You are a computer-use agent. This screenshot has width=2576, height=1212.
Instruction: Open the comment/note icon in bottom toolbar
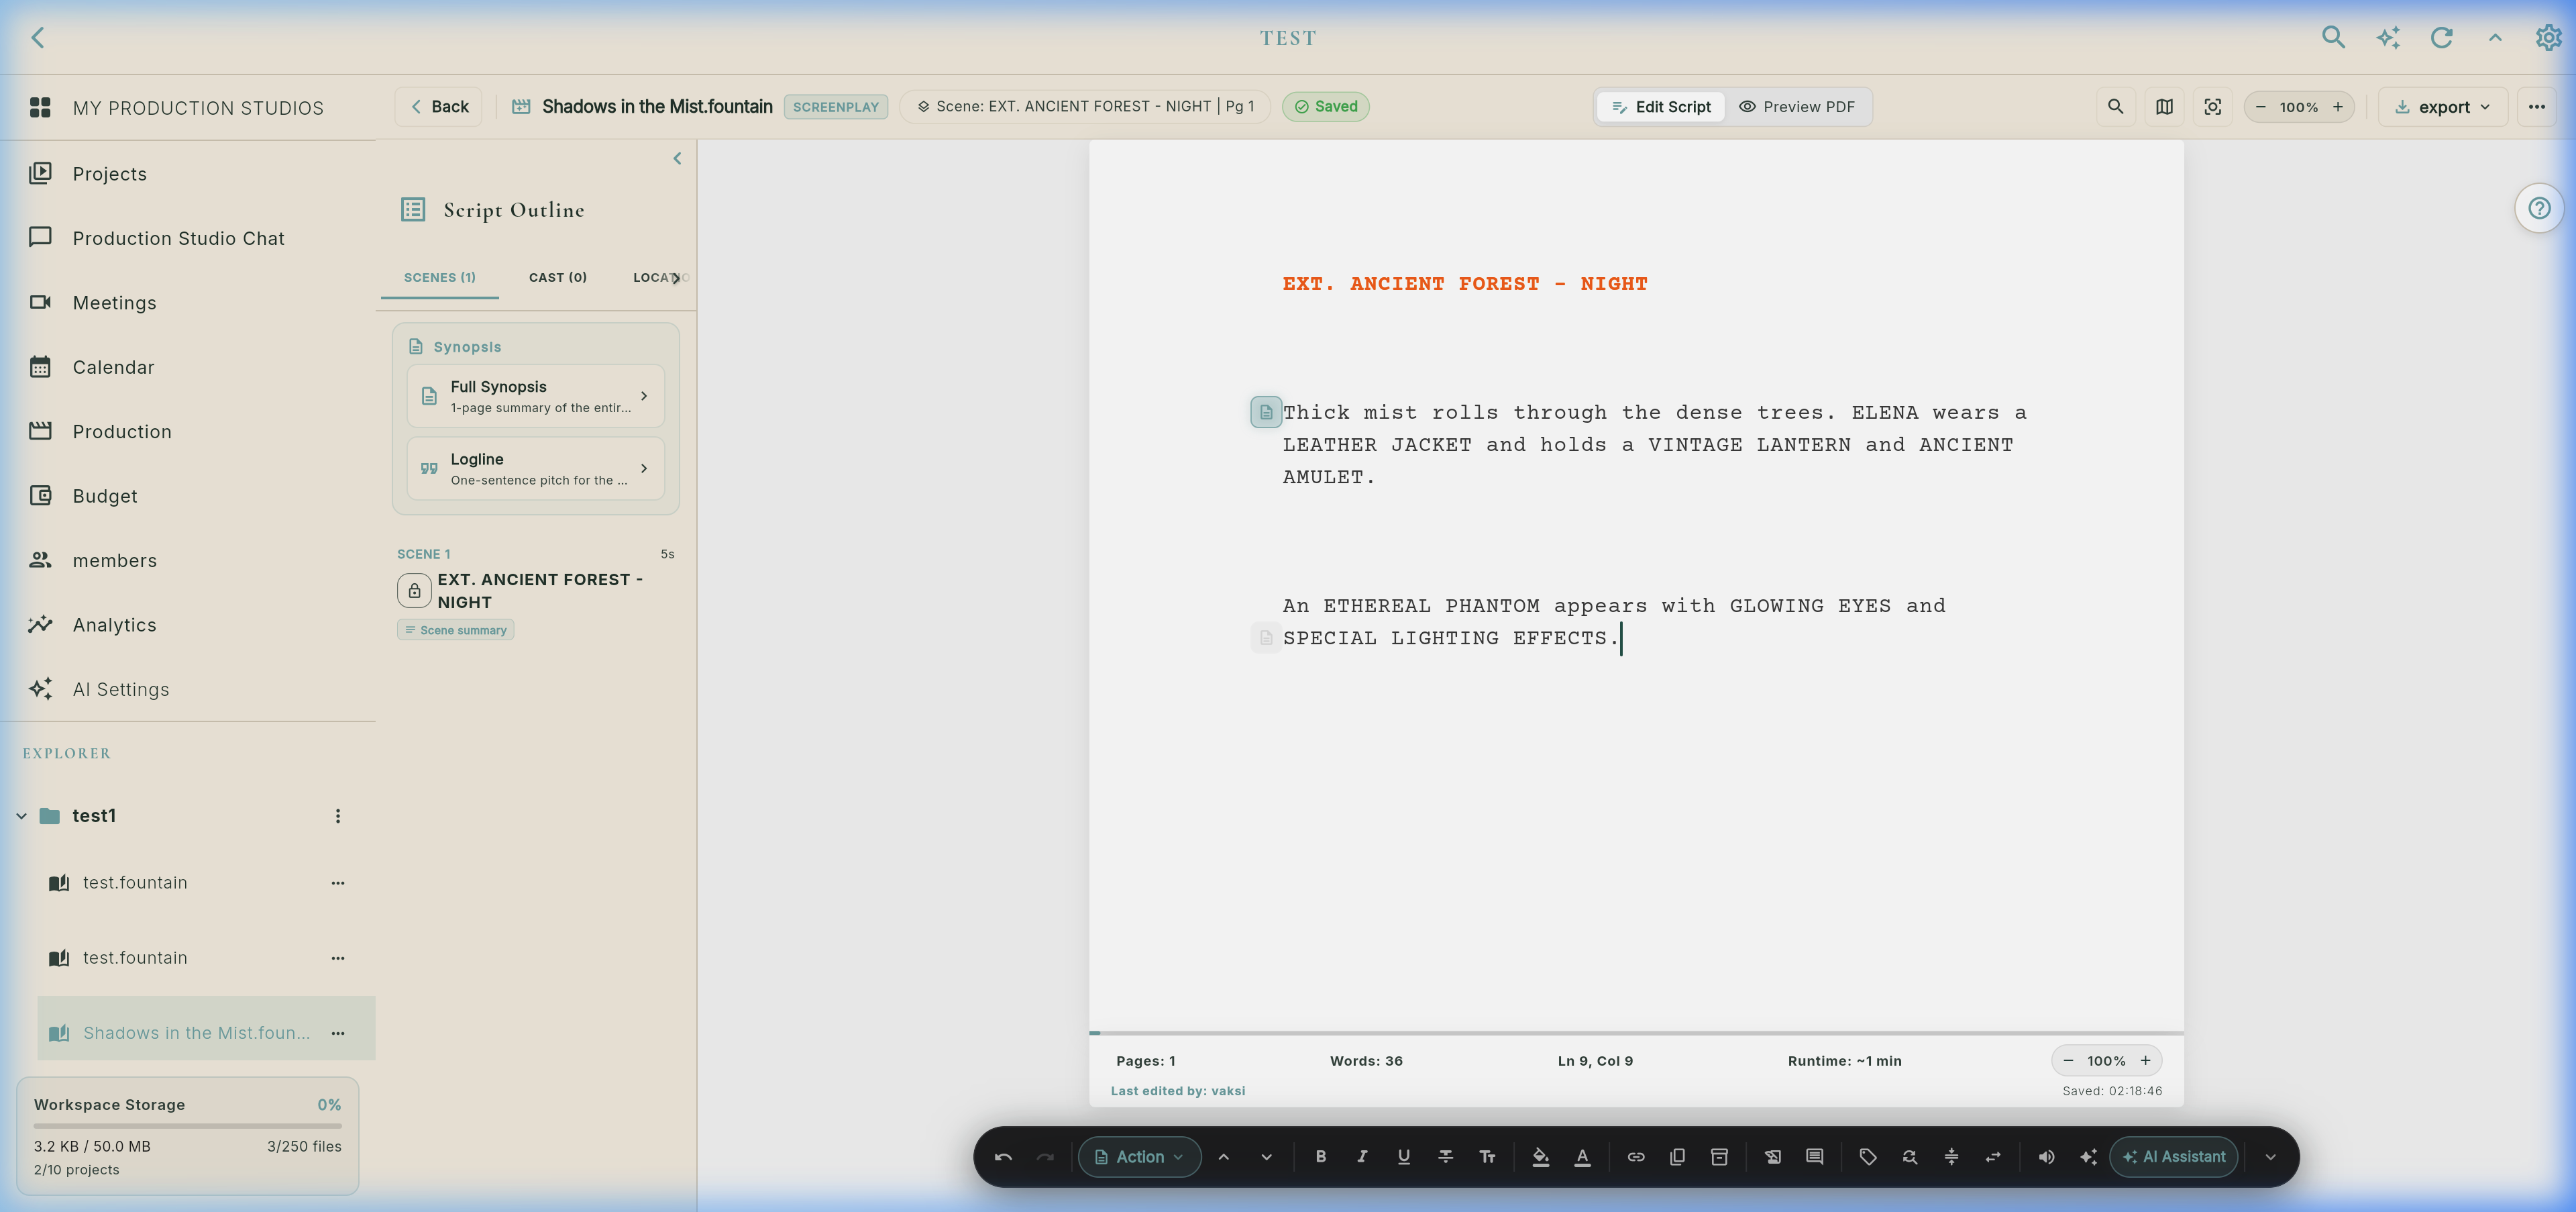click(x=1814, y=1157)
